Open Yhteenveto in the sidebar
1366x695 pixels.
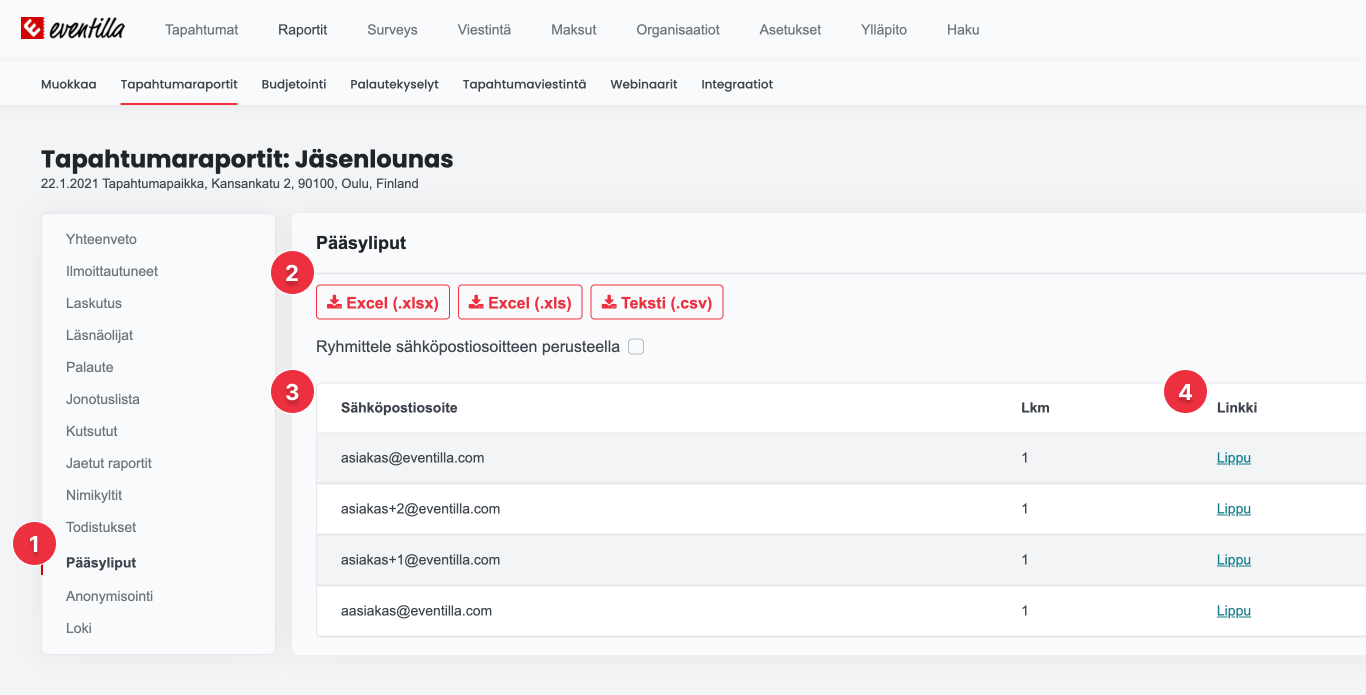[x=101, y=239]
